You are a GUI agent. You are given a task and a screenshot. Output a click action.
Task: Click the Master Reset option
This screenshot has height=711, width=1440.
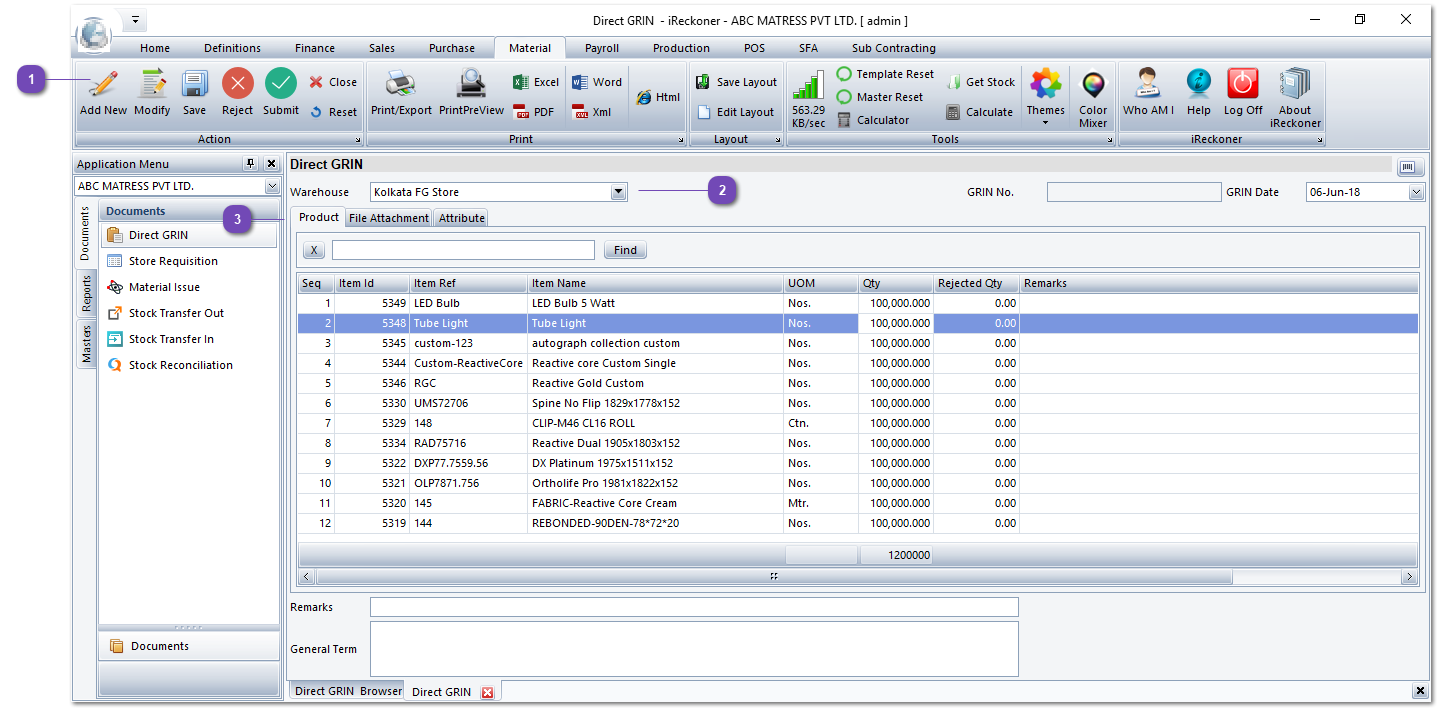coord(880,97)
